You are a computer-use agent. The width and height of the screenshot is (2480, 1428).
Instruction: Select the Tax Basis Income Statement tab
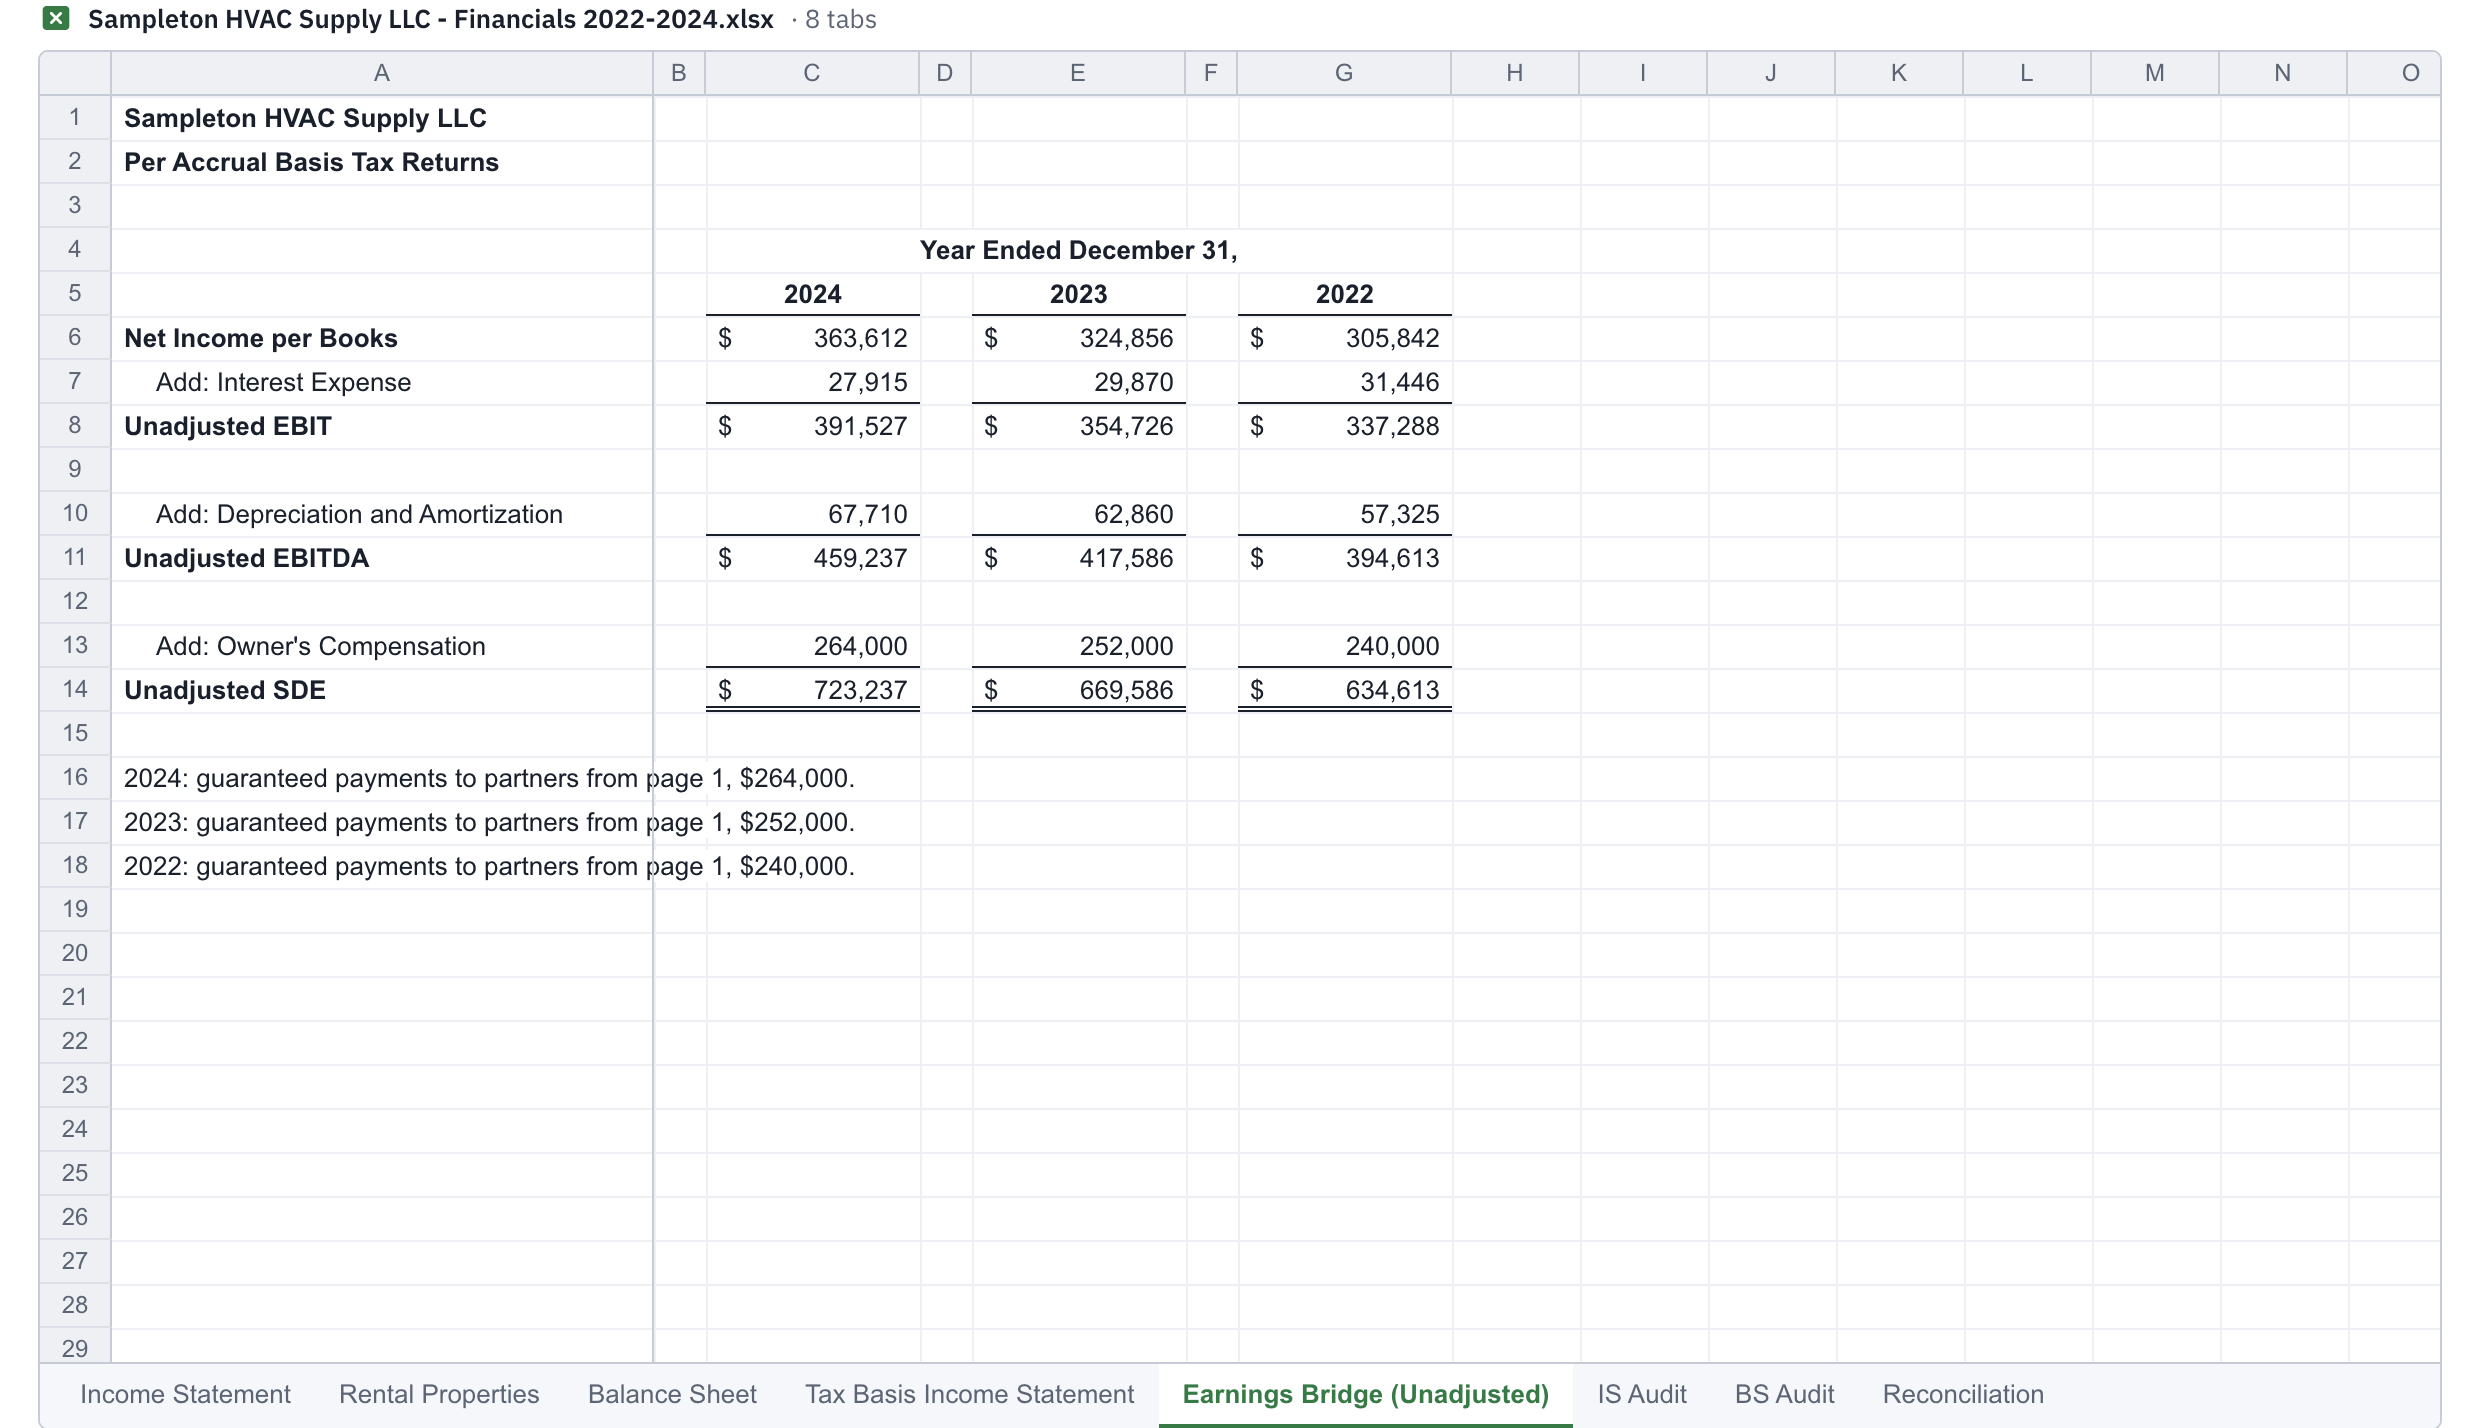pos(970,1394)
